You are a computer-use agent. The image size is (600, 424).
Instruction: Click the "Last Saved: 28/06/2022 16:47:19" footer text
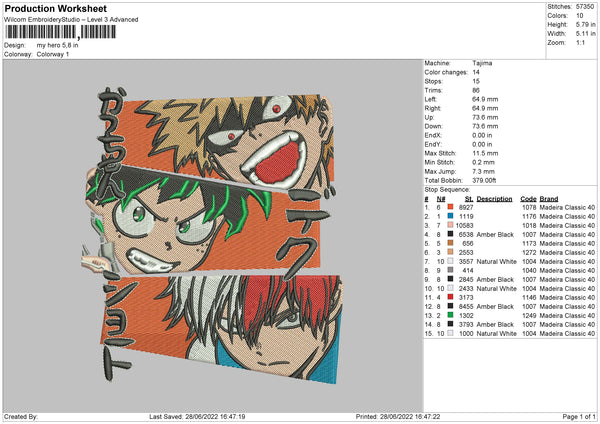coord(197,416)
